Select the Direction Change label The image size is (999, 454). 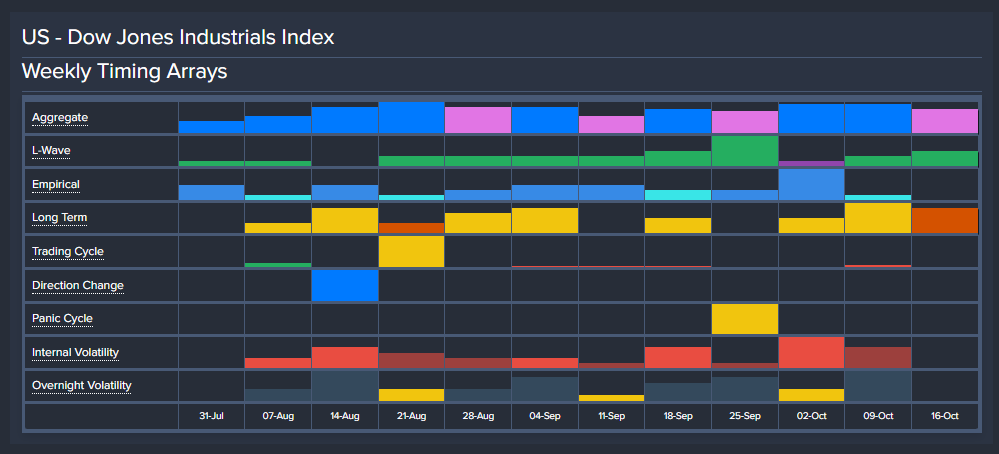[78, 286]
